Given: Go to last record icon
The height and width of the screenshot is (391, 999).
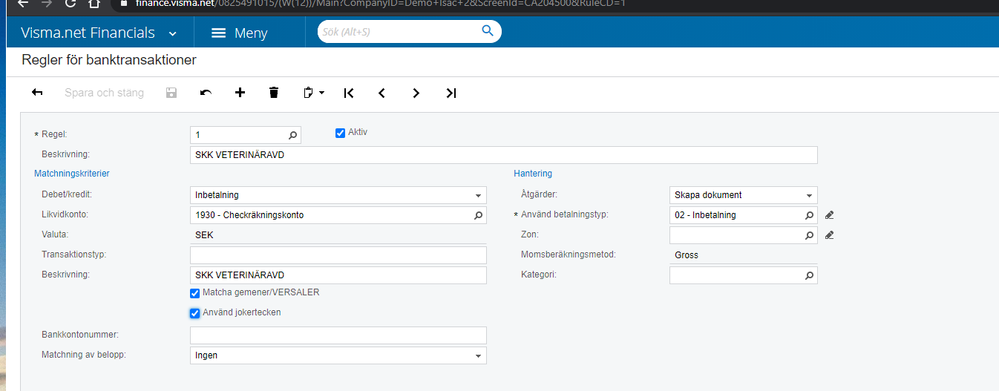Looking at the screenshot, I should click(x=451, y=93).
